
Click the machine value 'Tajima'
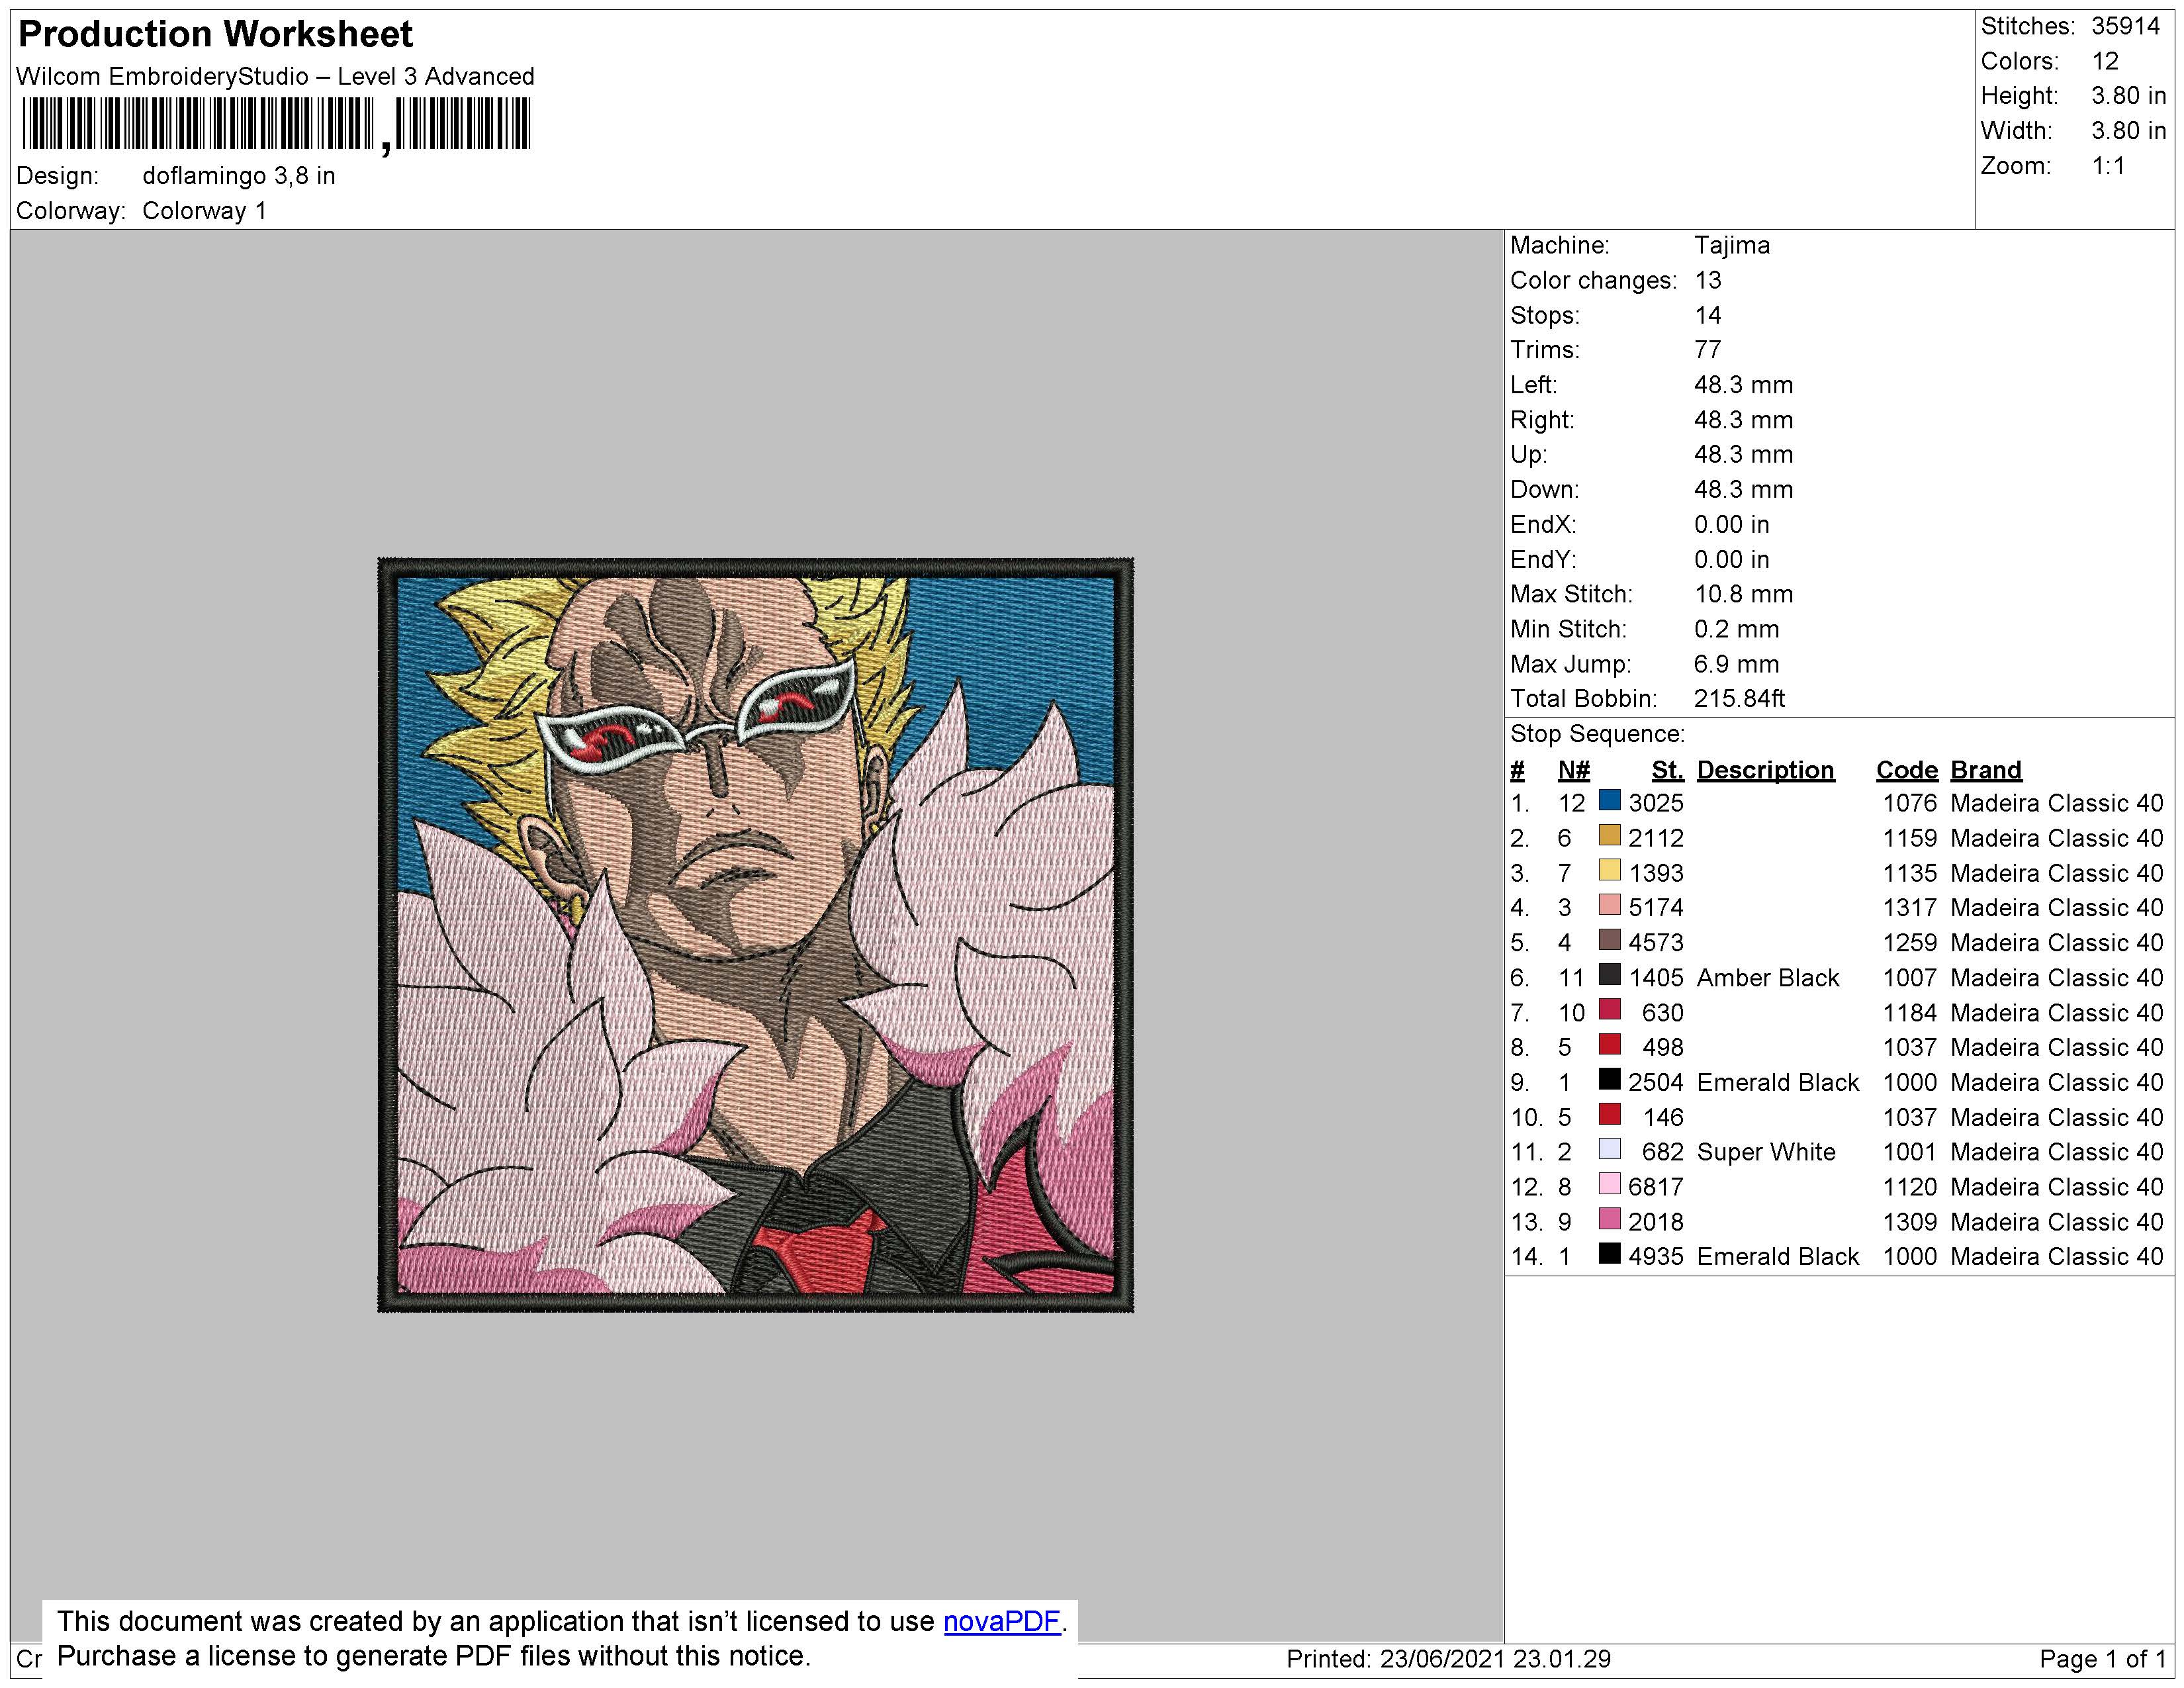tap(1731, 245)
